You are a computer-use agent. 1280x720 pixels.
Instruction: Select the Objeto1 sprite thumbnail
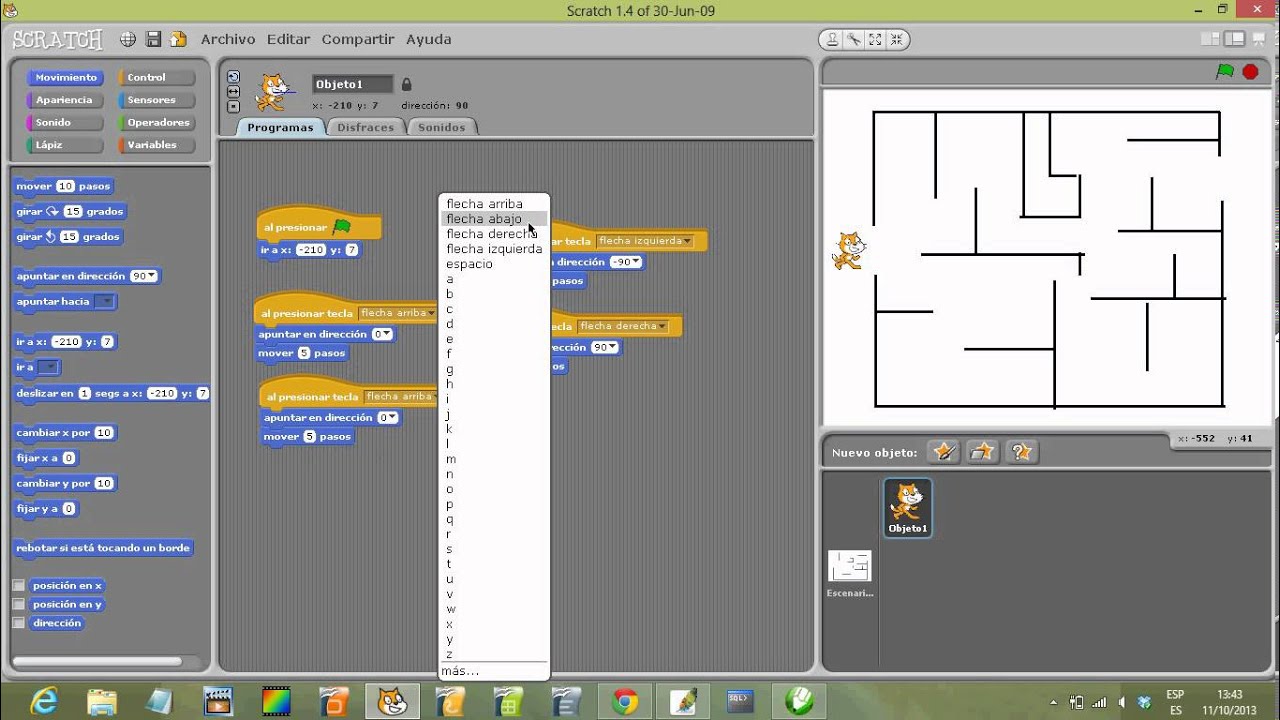coord(908,507)
